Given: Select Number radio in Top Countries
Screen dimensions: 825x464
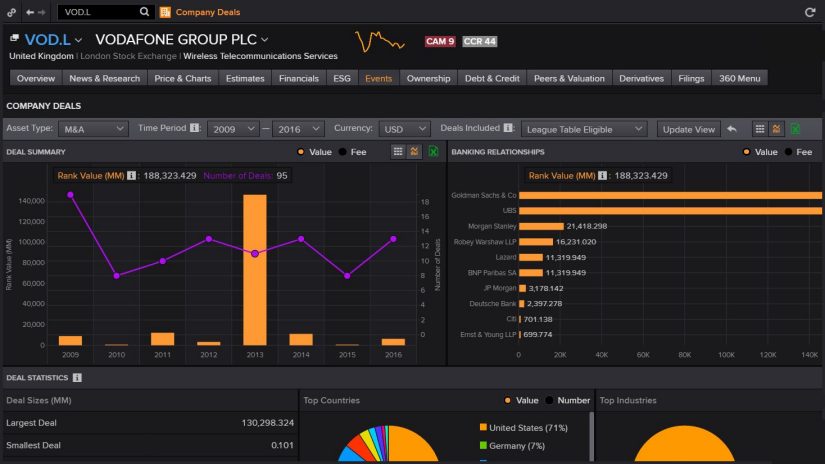Looking at the screenshot, I should 549,400.
